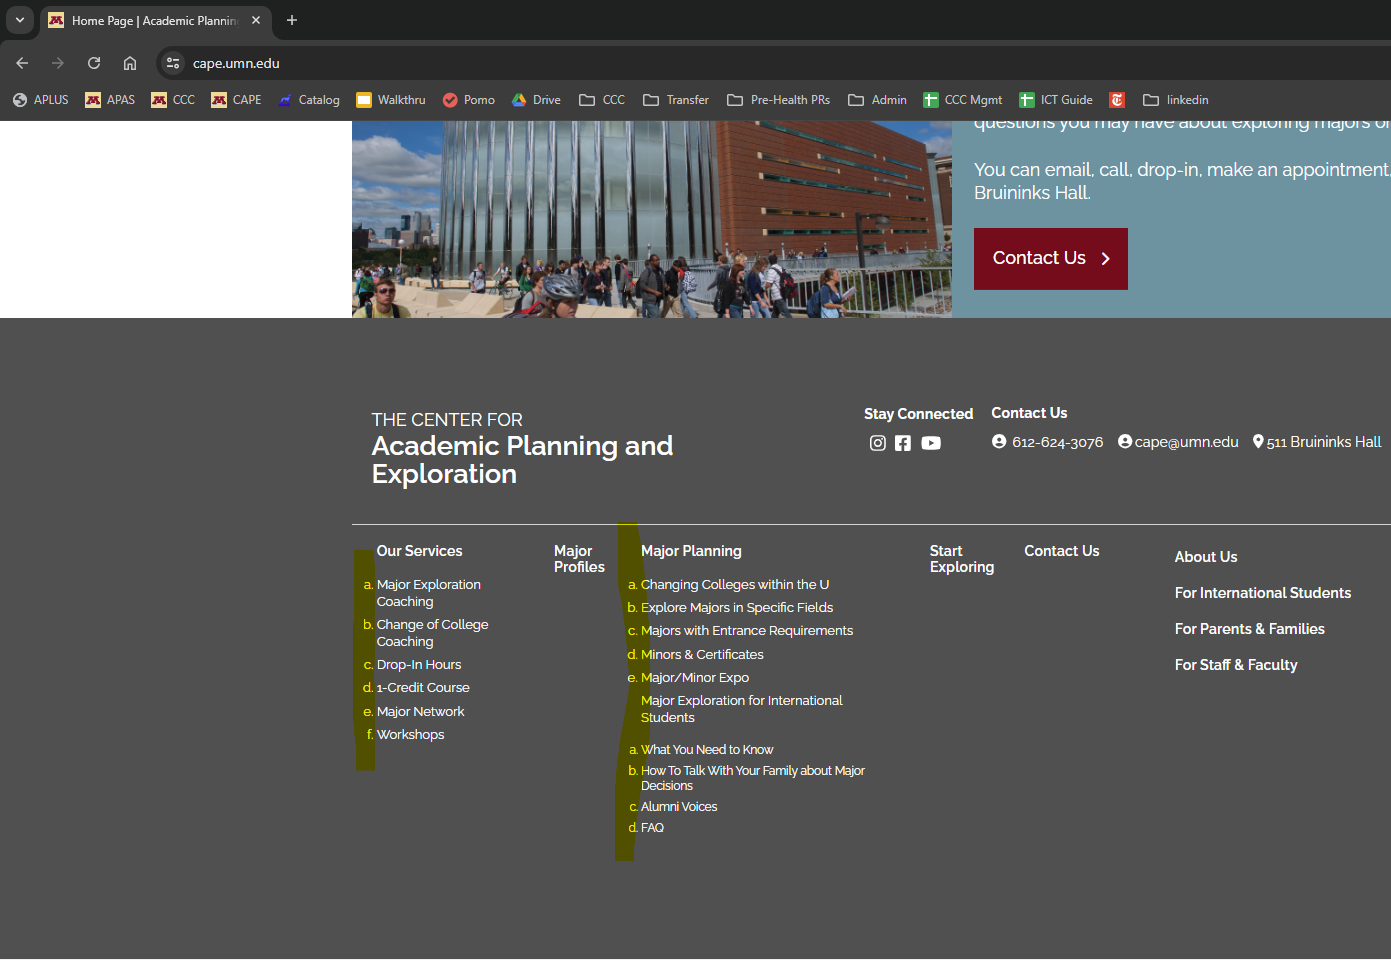Open the CCC bookmark with UMN icon
Image resolution: width=1391 pixels, height=962 pixels.
pos(173,100)
